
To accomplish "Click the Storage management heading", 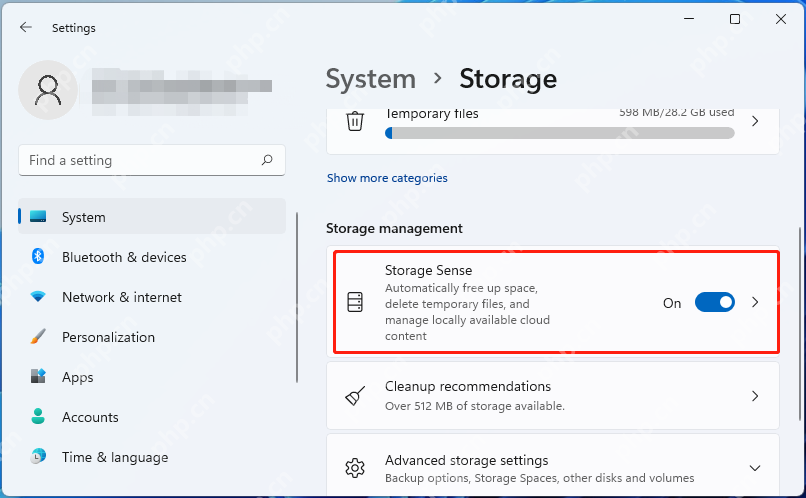I will pyautogui.click(x=394, y=228).
